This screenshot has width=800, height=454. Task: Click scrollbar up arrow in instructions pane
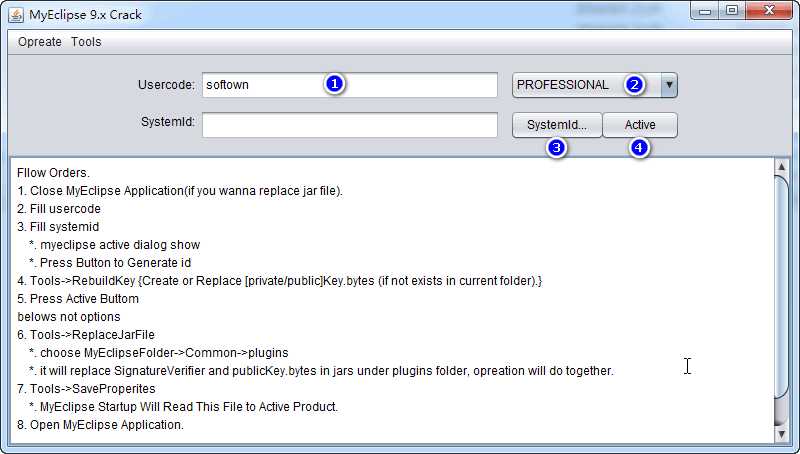781,166
